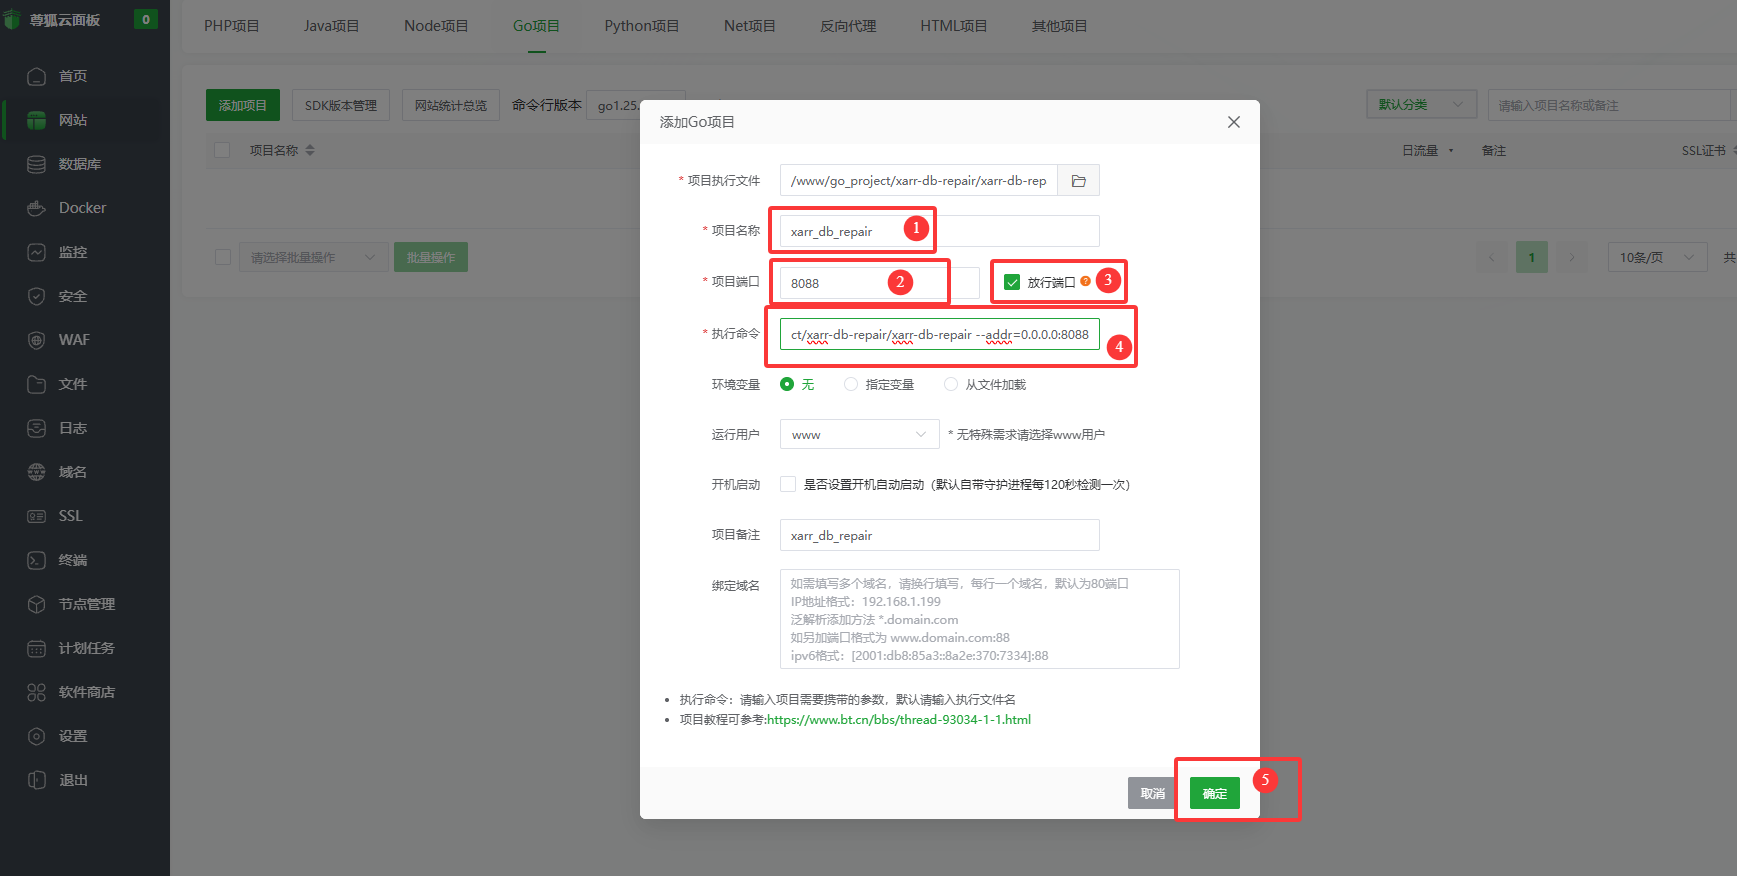Switch to the 反向代理 tab
The image size is (1737, 876).
click(848, 26)
